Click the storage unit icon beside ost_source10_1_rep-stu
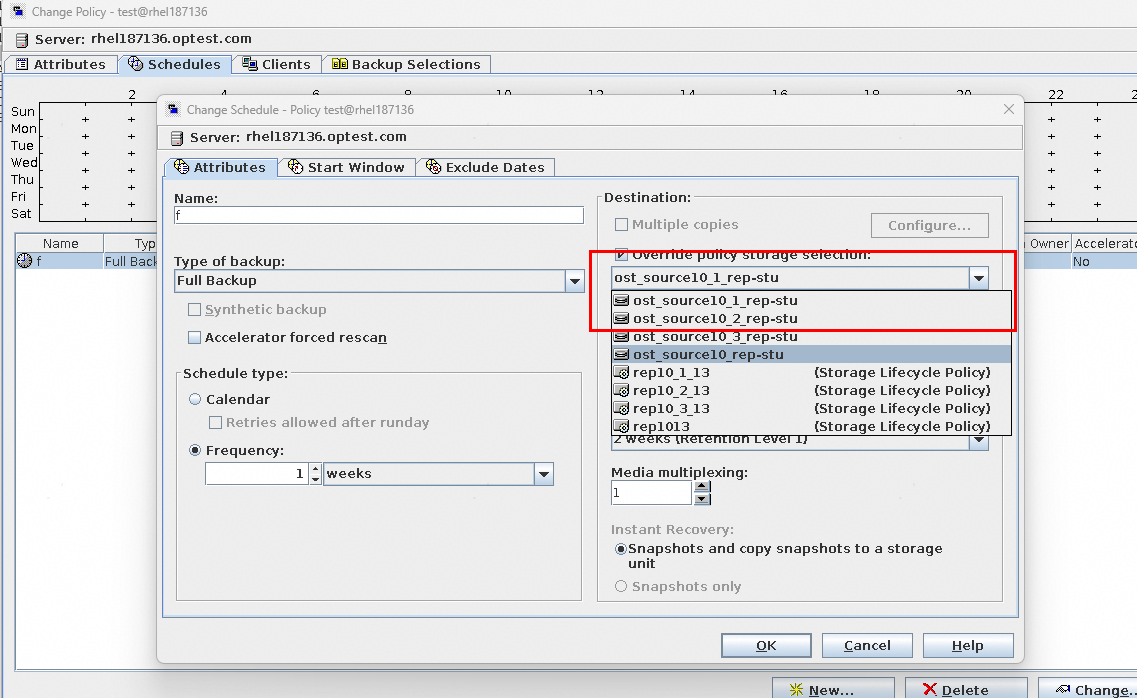This screenshot has height=698, width=1137. pyautogui.click(x=621, y=300)
